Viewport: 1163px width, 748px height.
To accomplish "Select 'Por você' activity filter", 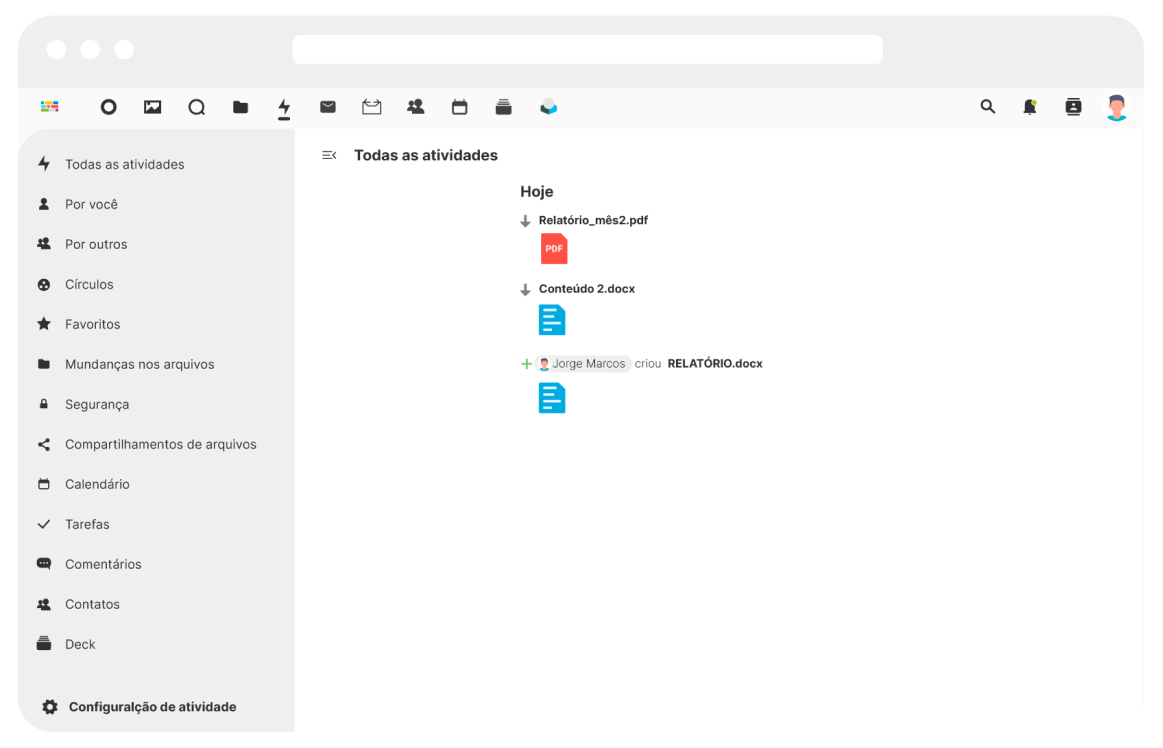I will coord(91,204).
